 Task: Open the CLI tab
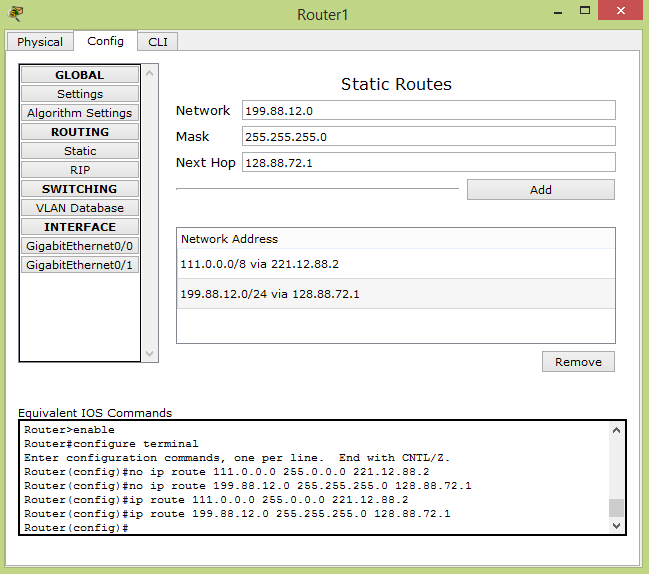[x=158, y=42]
